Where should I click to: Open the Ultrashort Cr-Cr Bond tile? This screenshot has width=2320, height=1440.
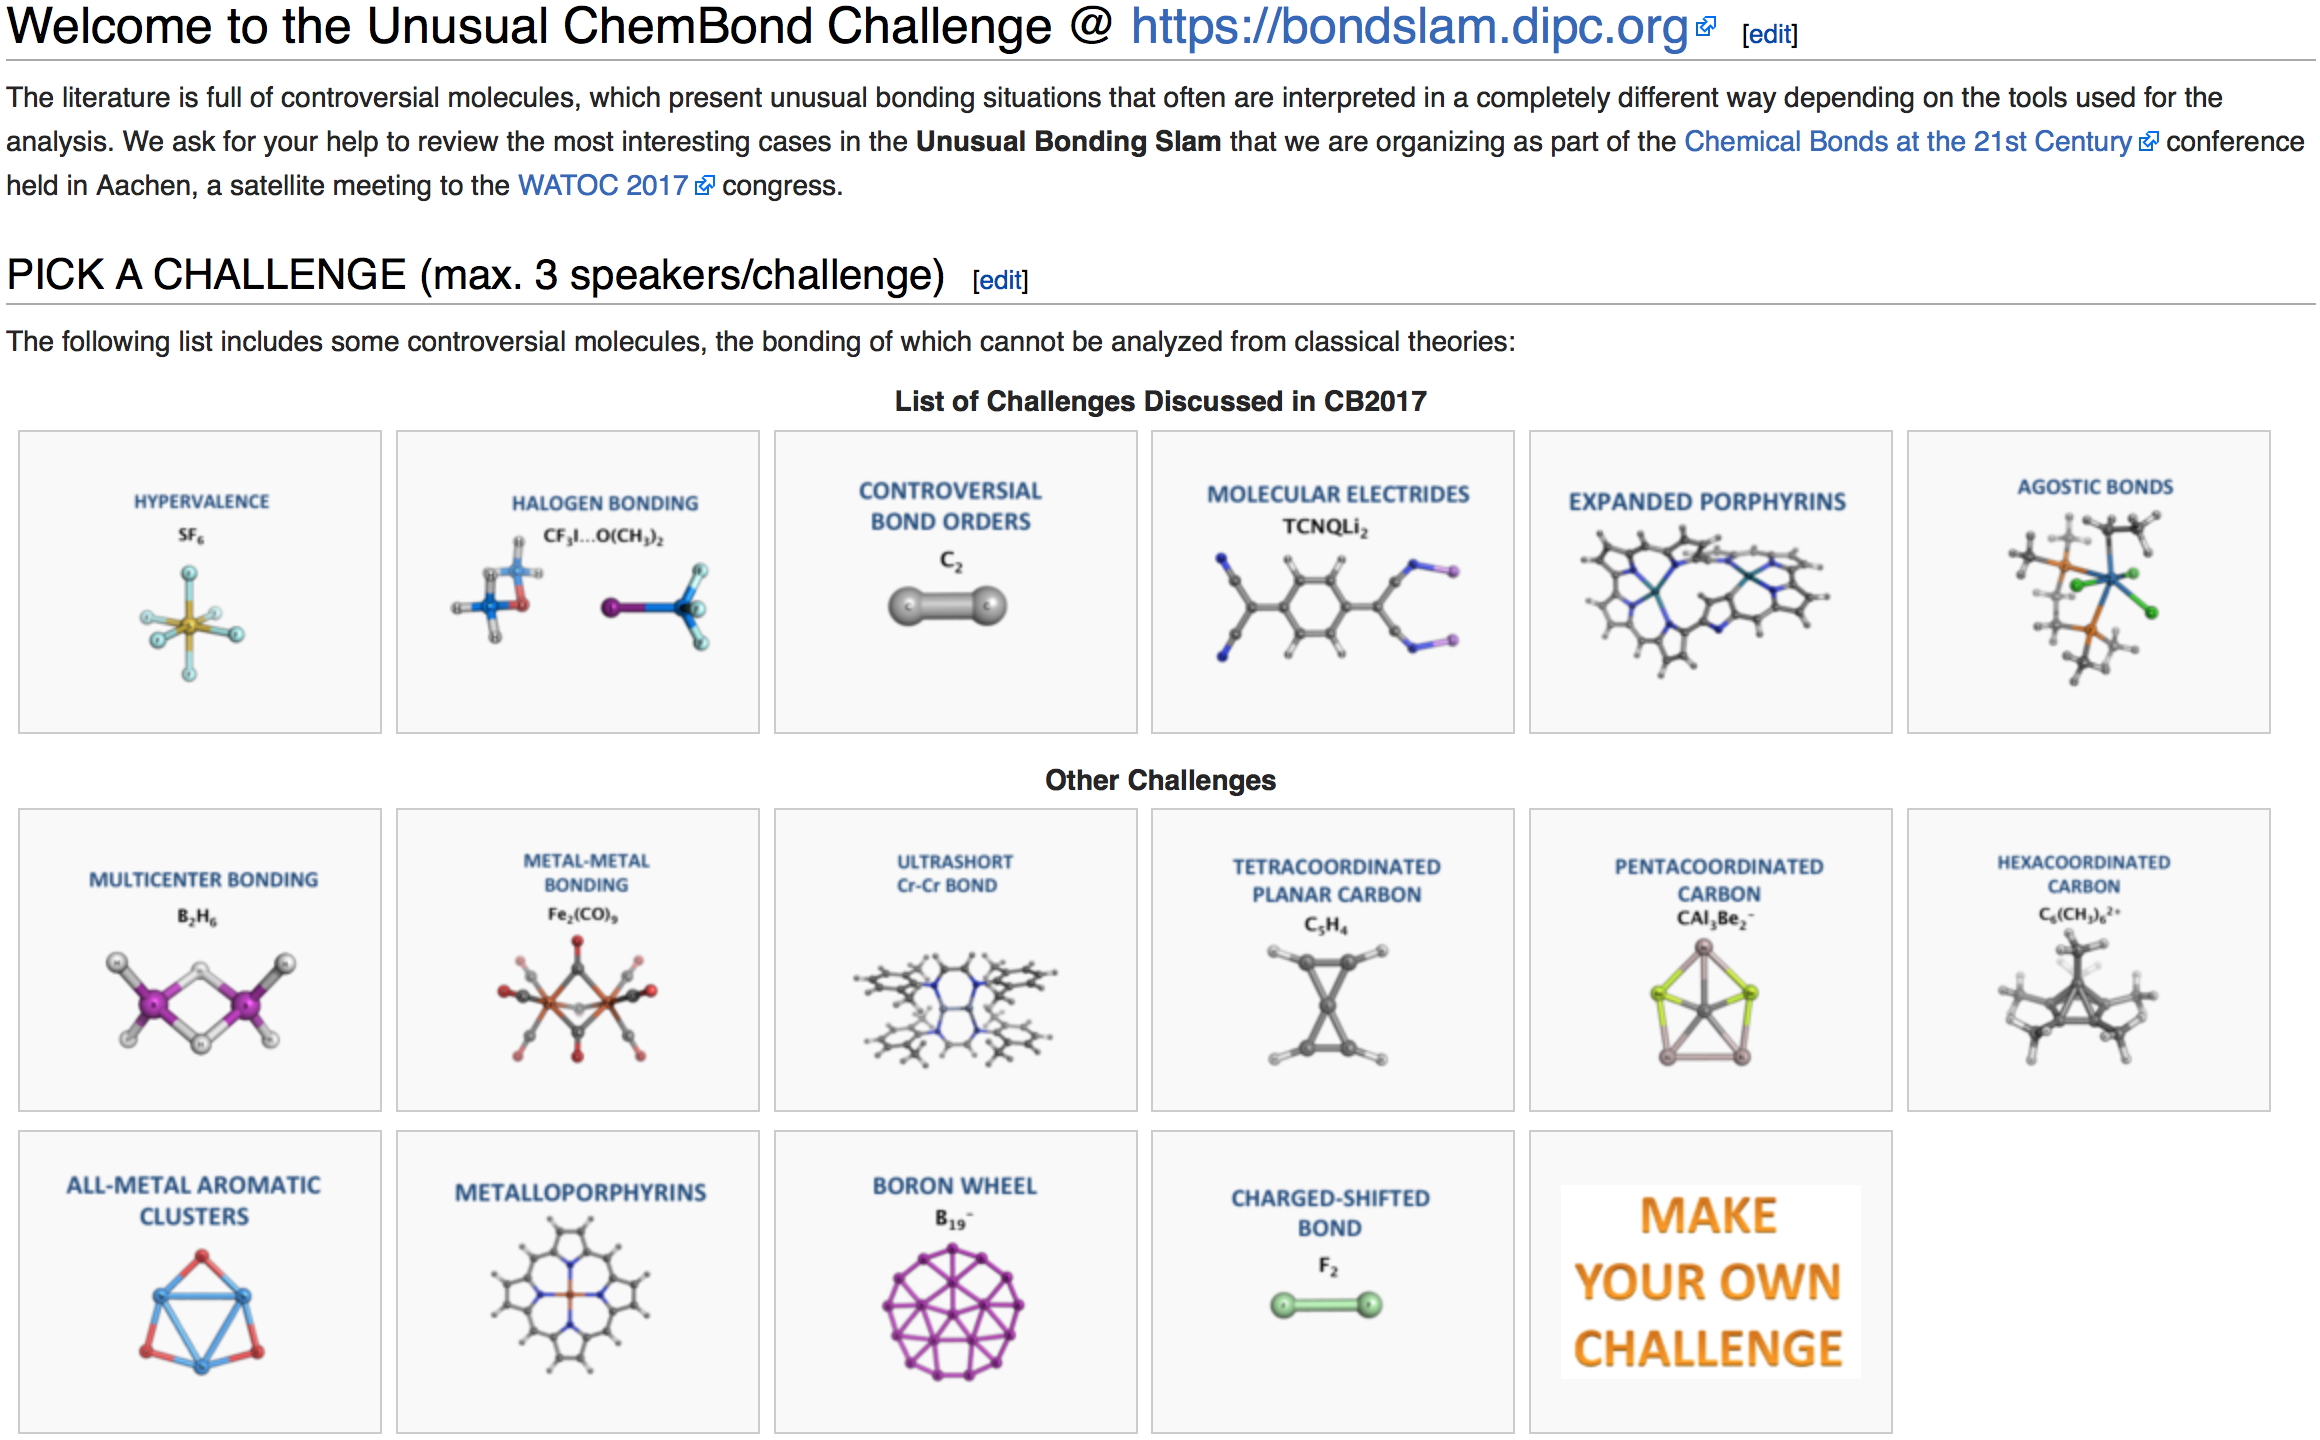tap(955, 960)
